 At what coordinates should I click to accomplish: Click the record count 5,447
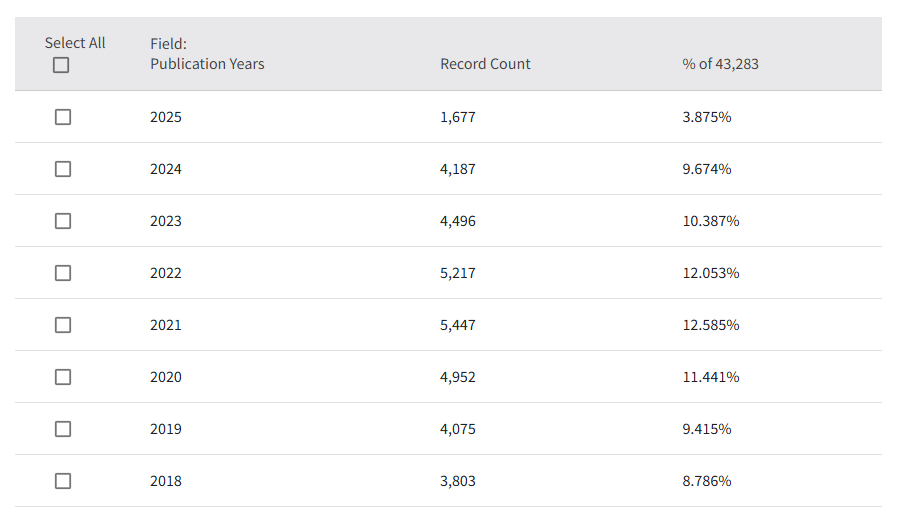pyautogui.click(x=458, y=325)
